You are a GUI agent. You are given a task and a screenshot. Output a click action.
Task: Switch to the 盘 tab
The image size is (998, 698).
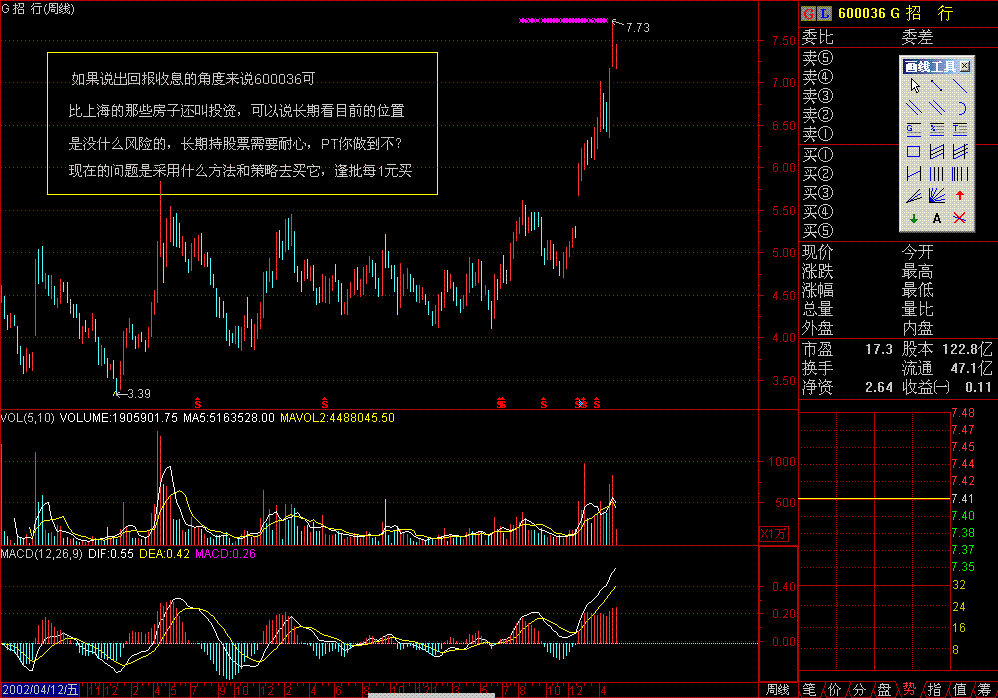885,690
